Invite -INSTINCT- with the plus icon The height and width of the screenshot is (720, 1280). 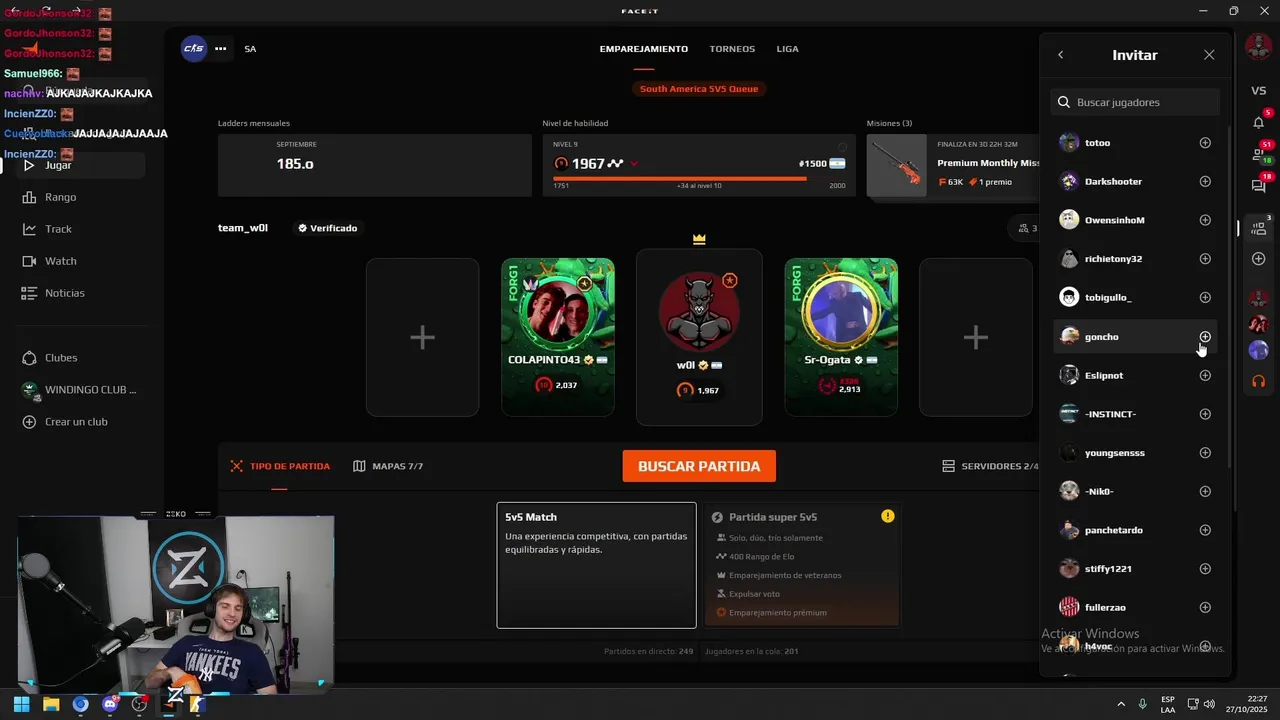click(x=1205, y=414)
